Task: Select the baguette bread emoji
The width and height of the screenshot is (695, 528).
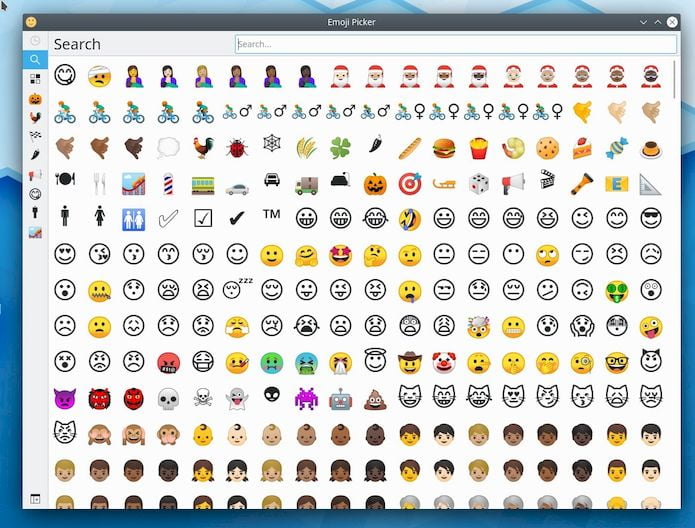Action: pyautogui.click(x=410, y=148)
